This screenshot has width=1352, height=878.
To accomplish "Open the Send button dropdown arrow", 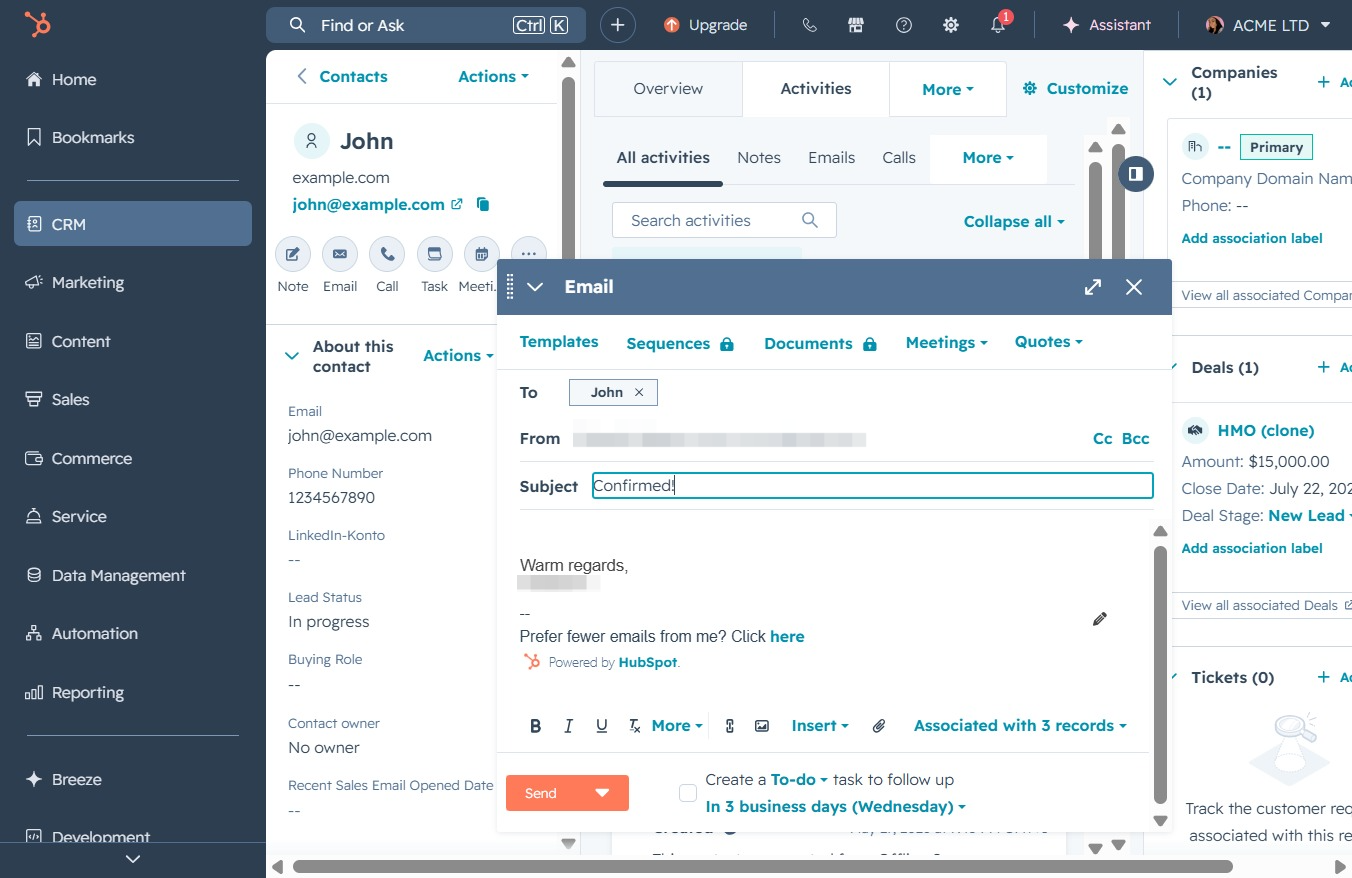I will [602, 793].
